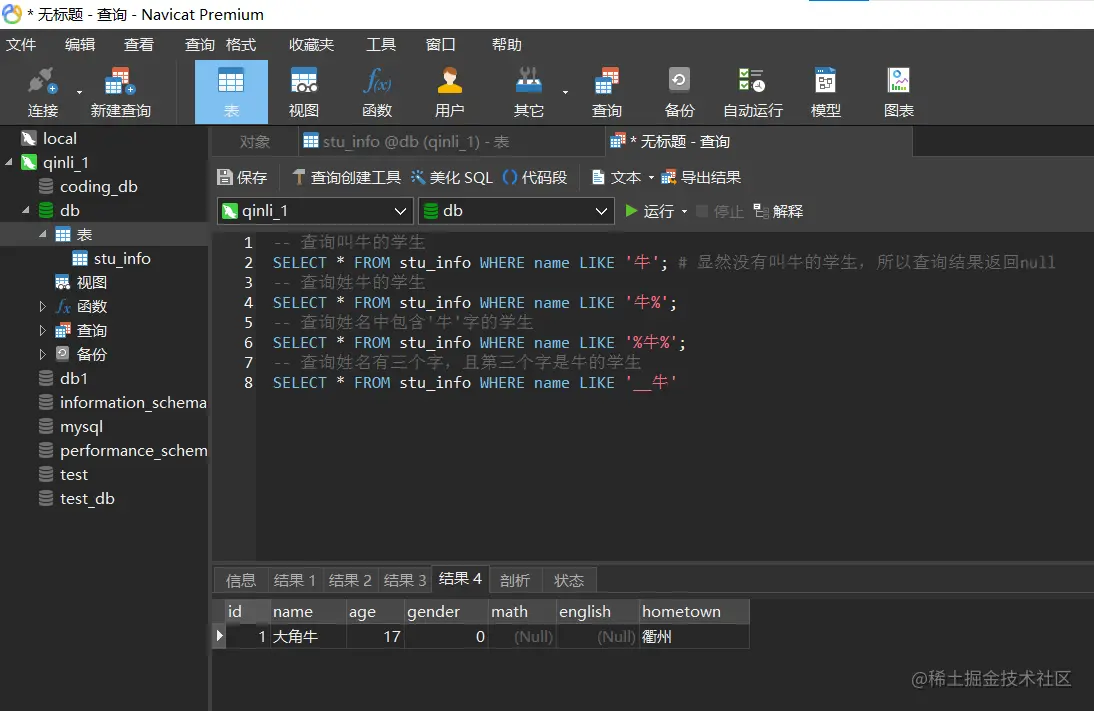1094x711 pixels.
Task: Open the User (用户) toolbar icon
Action: coord(449,92)
